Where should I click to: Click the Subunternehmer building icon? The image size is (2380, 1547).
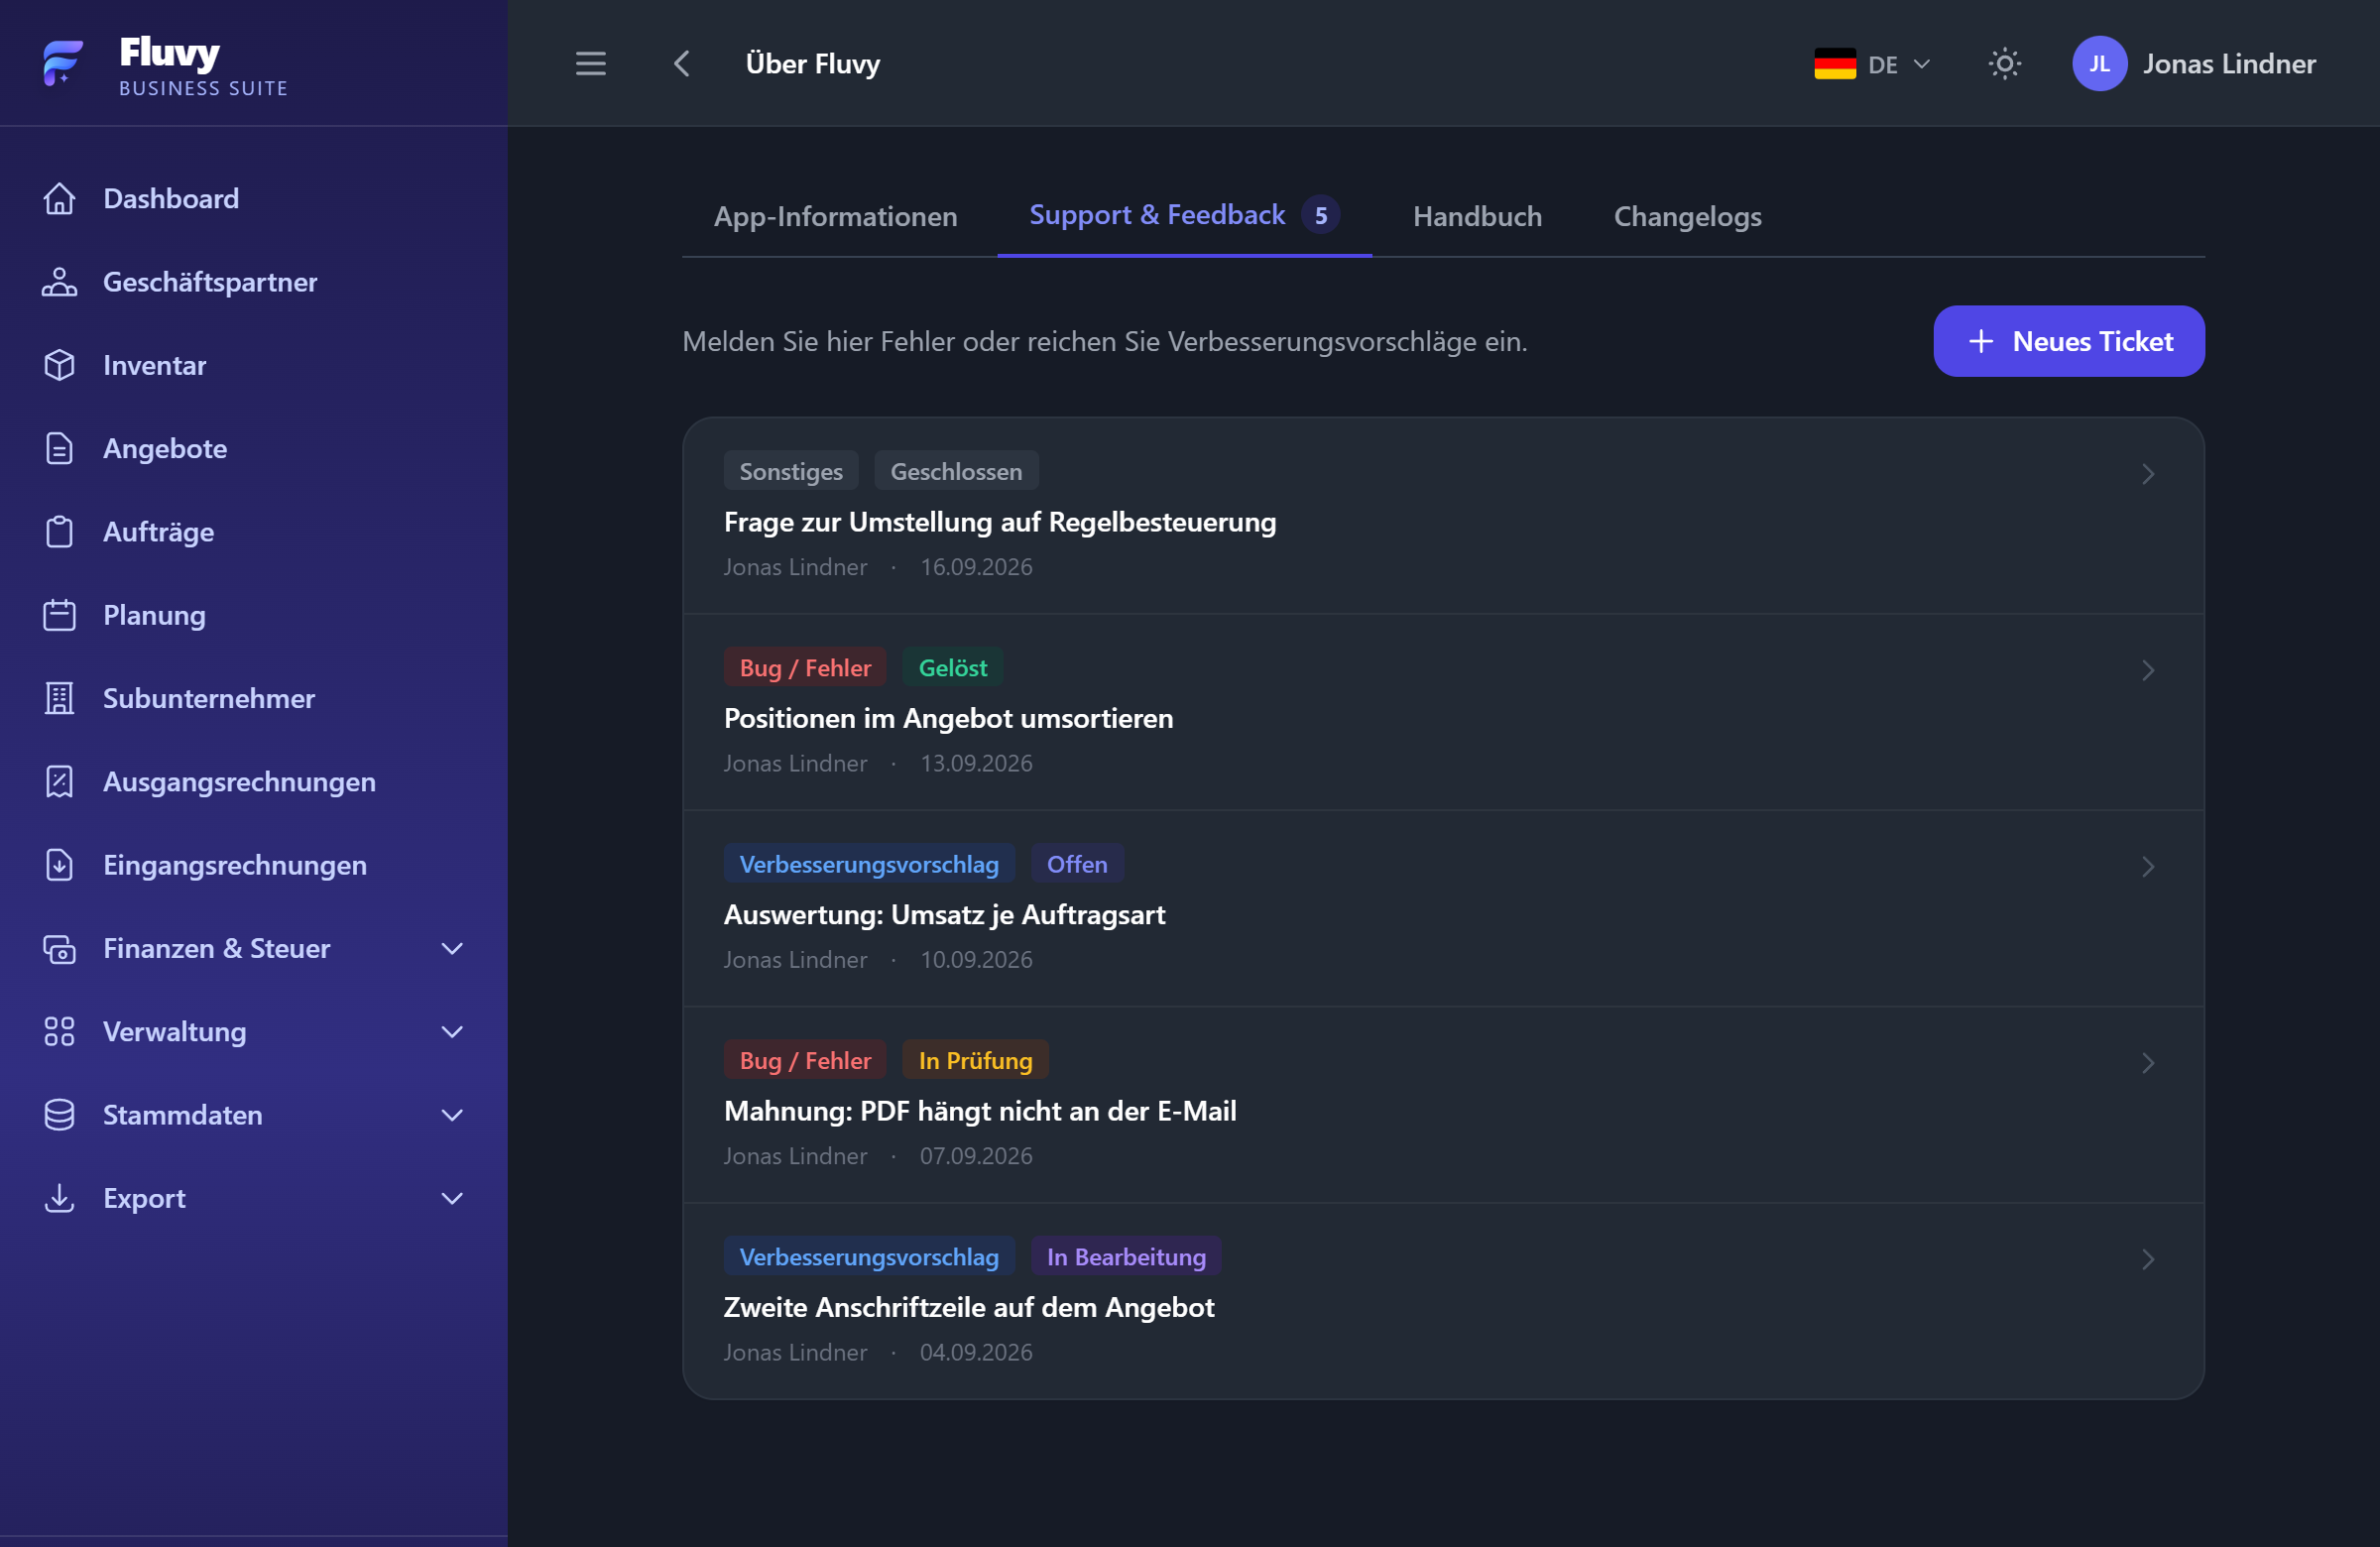click(59, 698)
